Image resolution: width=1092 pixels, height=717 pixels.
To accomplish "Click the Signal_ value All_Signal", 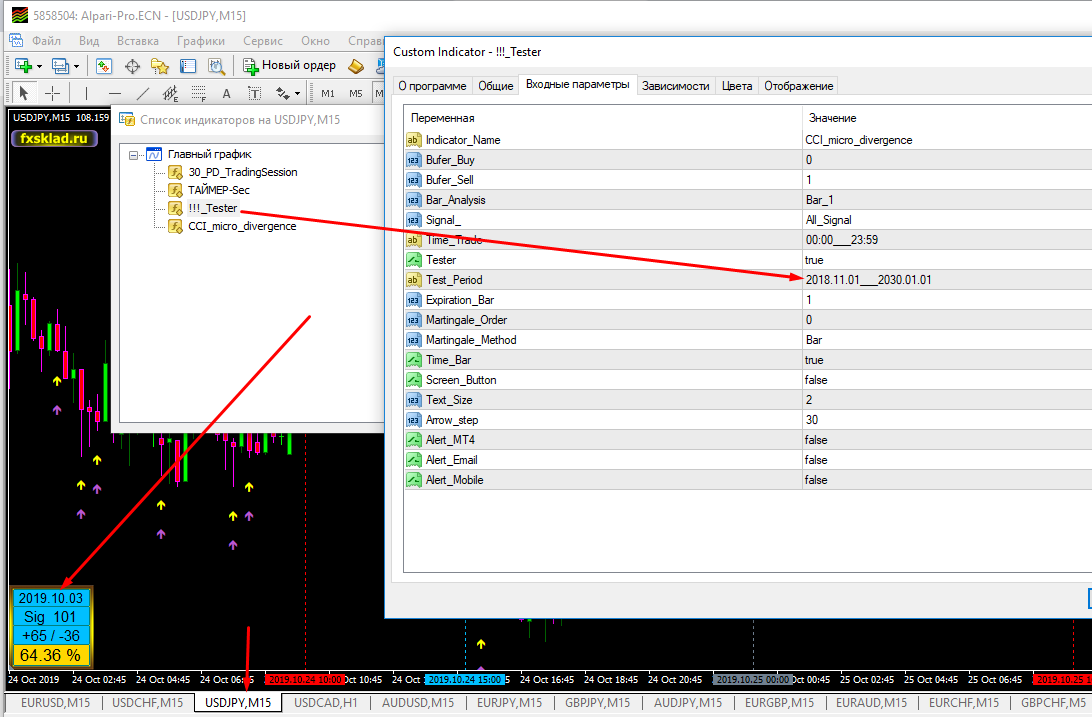I will pos(828,220).
